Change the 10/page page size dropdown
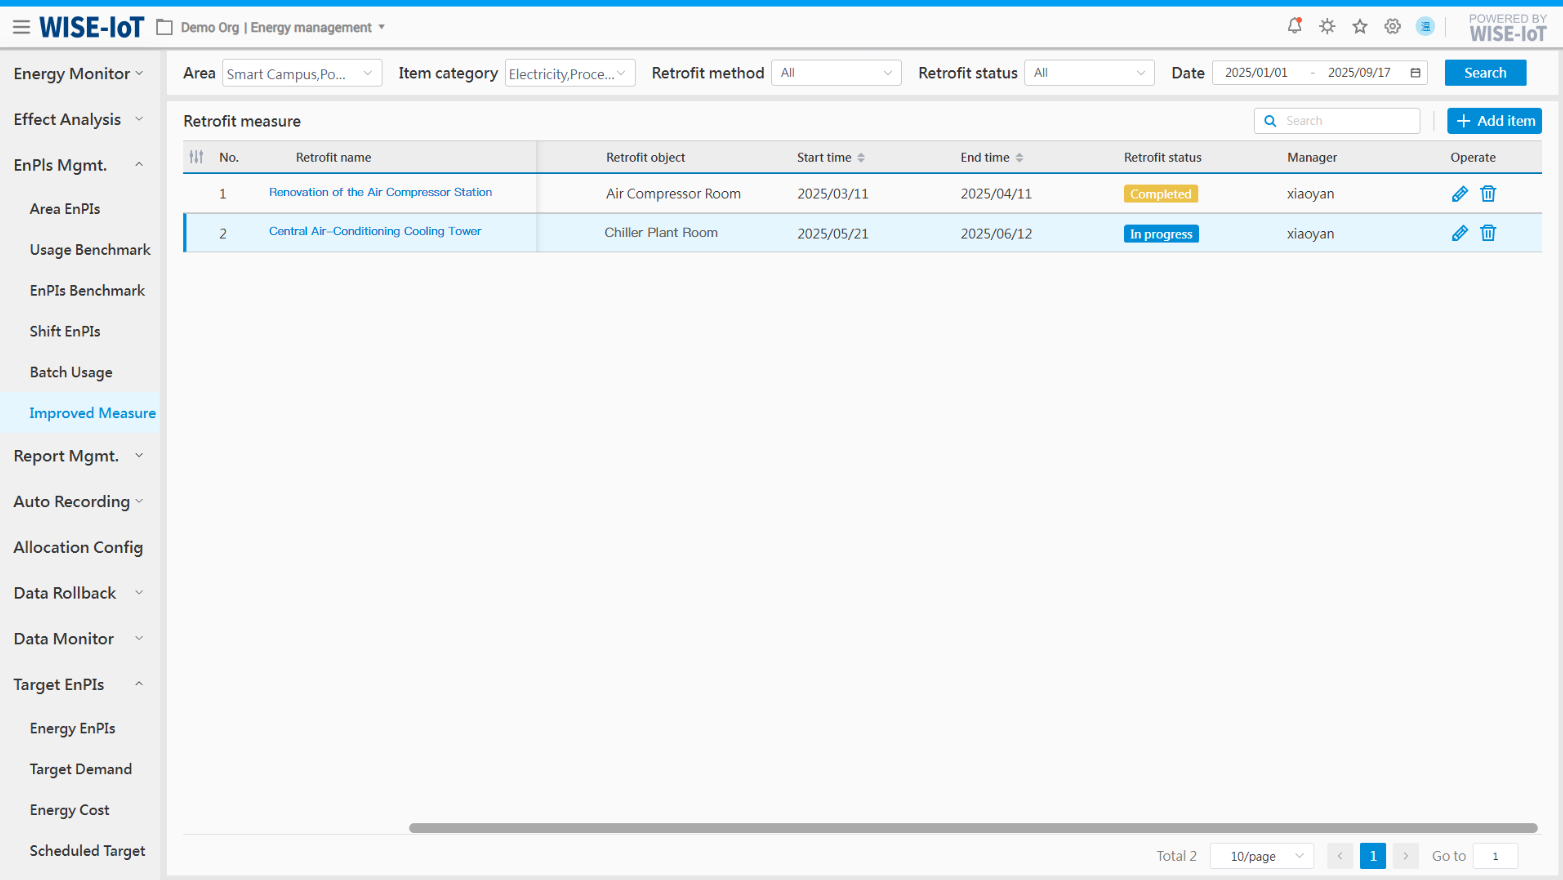Screen dimensions: 1563x880 click(1262, 856)
